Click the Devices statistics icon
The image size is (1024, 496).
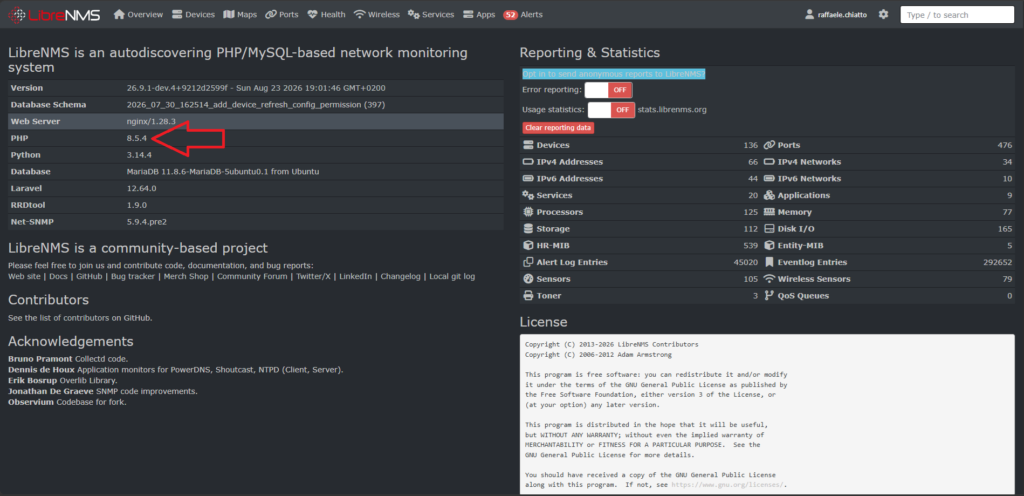point(528,145)
